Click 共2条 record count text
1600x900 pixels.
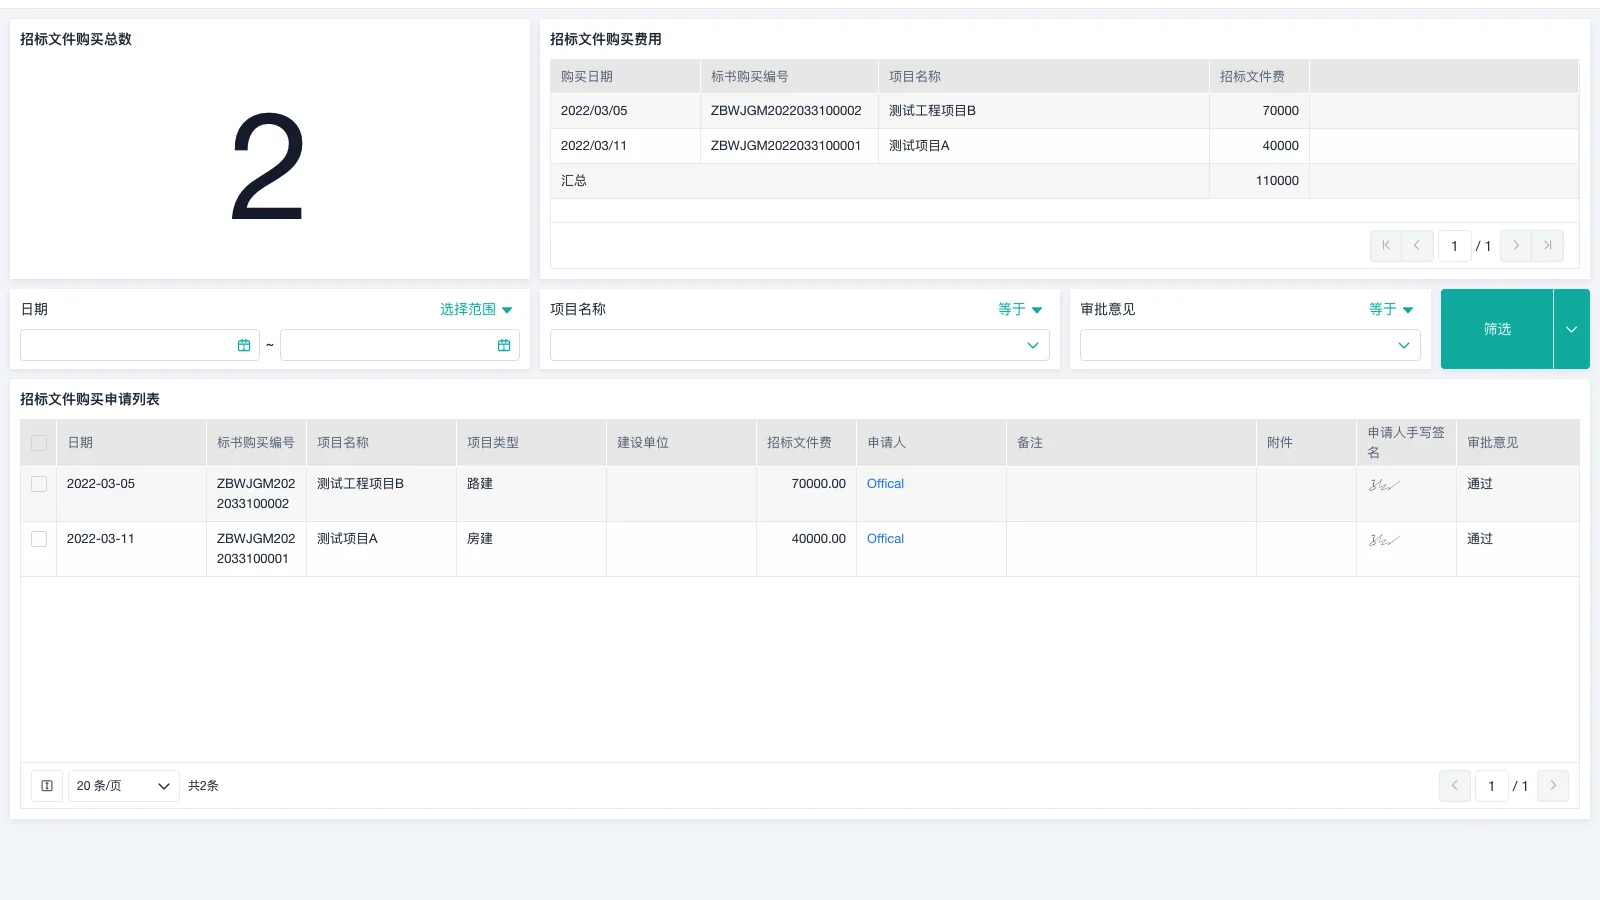[203, 786]
